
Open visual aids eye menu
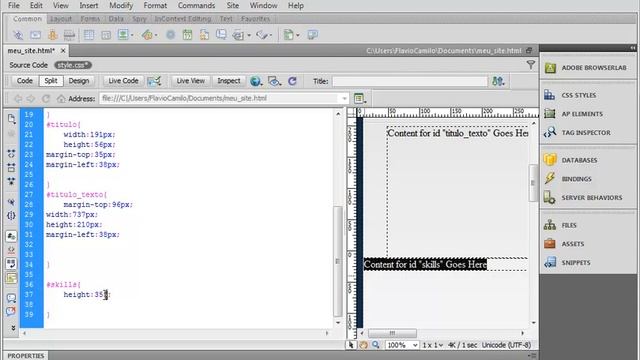point(274,81)
